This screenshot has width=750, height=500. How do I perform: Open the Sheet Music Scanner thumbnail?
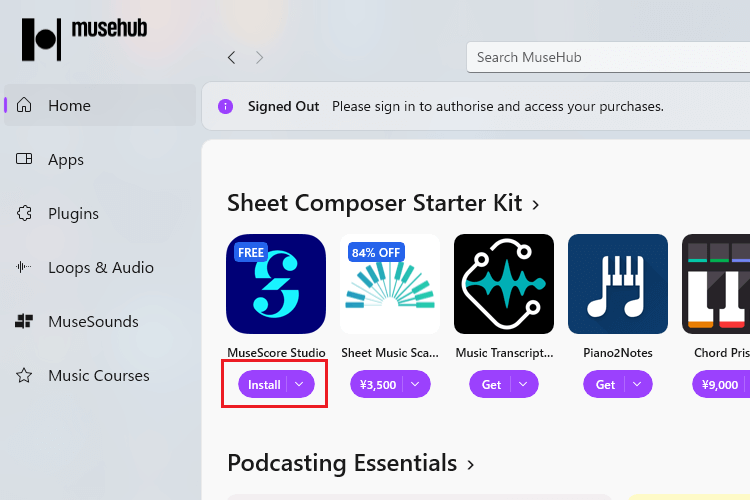point(390,284)
